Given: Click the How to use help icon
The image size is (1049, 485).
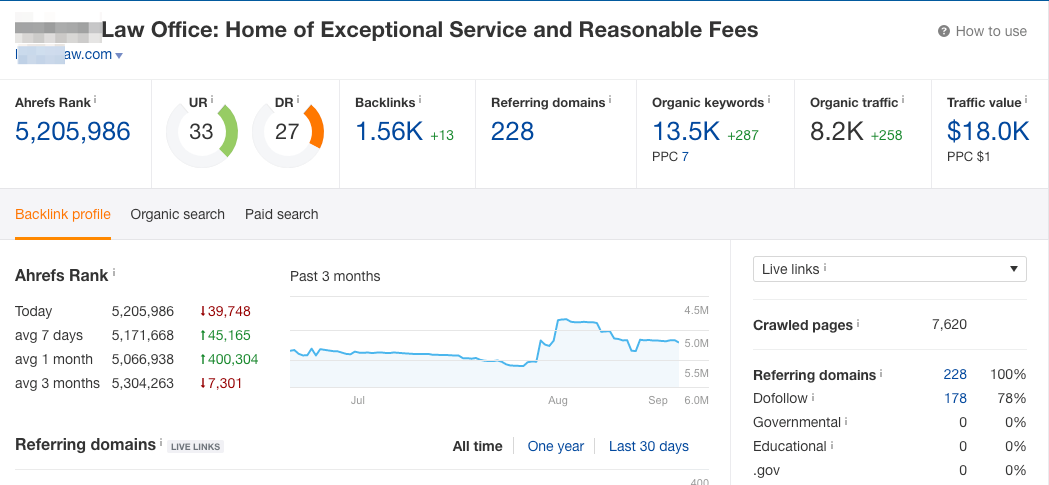Looking at the screenshot, I should (x=943, y=31).
